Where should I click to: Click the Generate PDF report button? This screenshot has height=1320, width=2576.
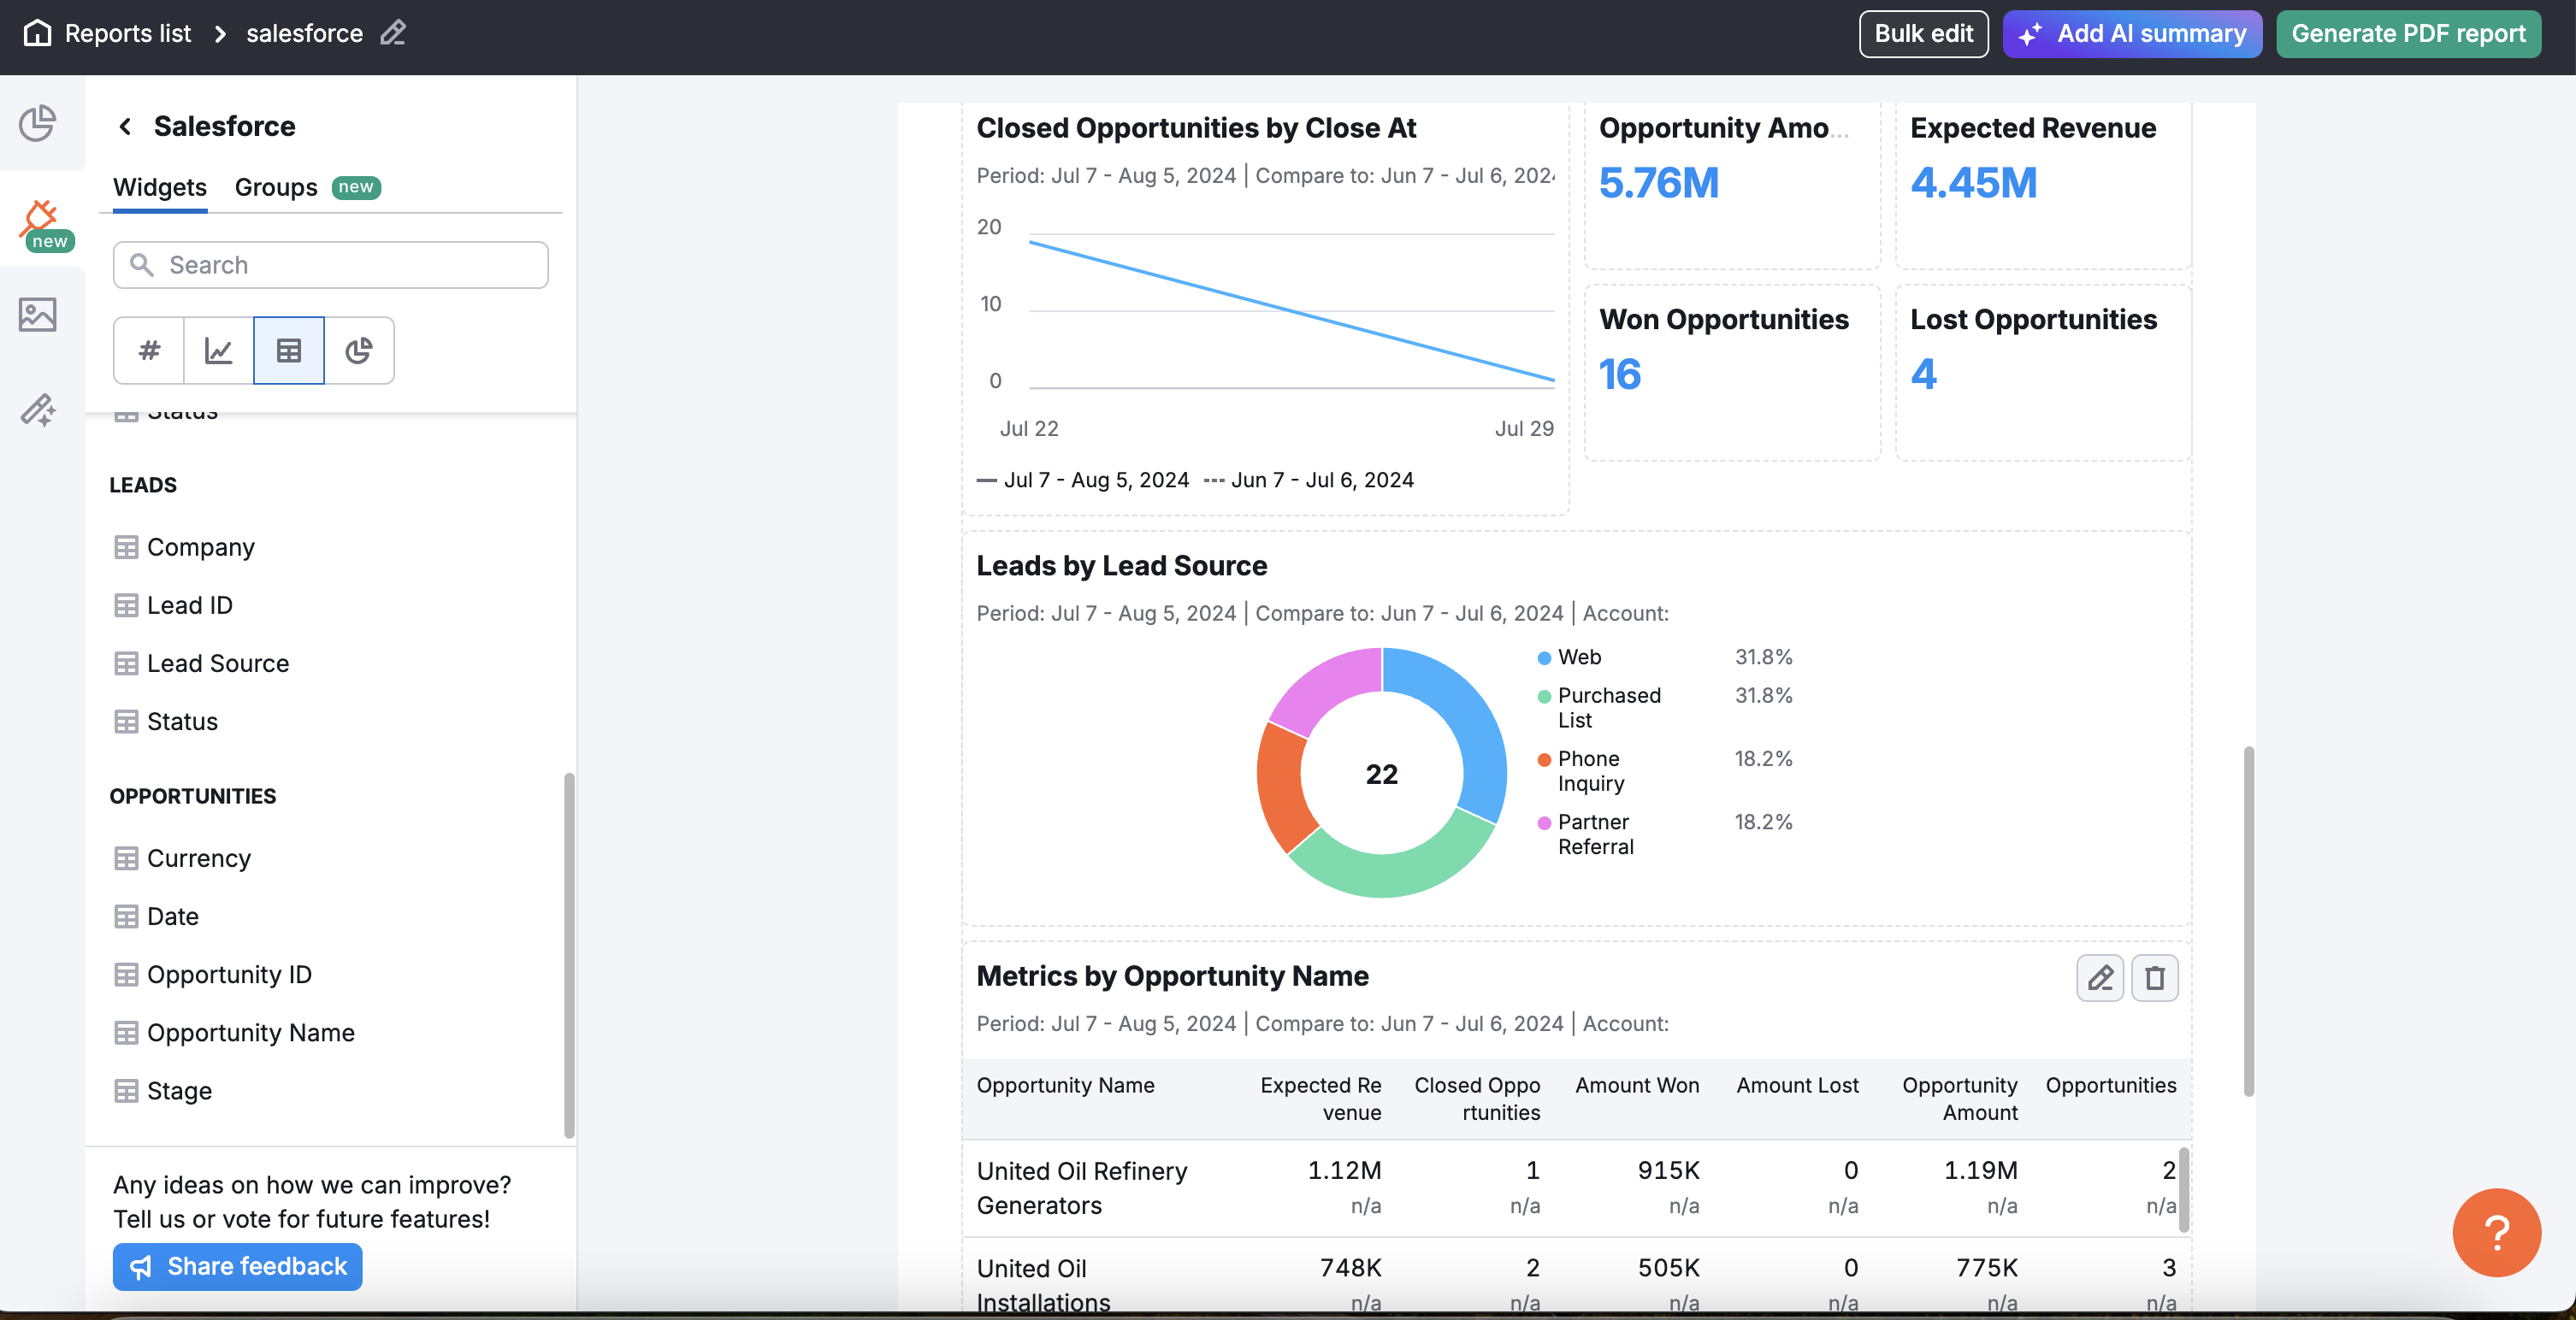pyautogui.click(x=2408, y=33)
